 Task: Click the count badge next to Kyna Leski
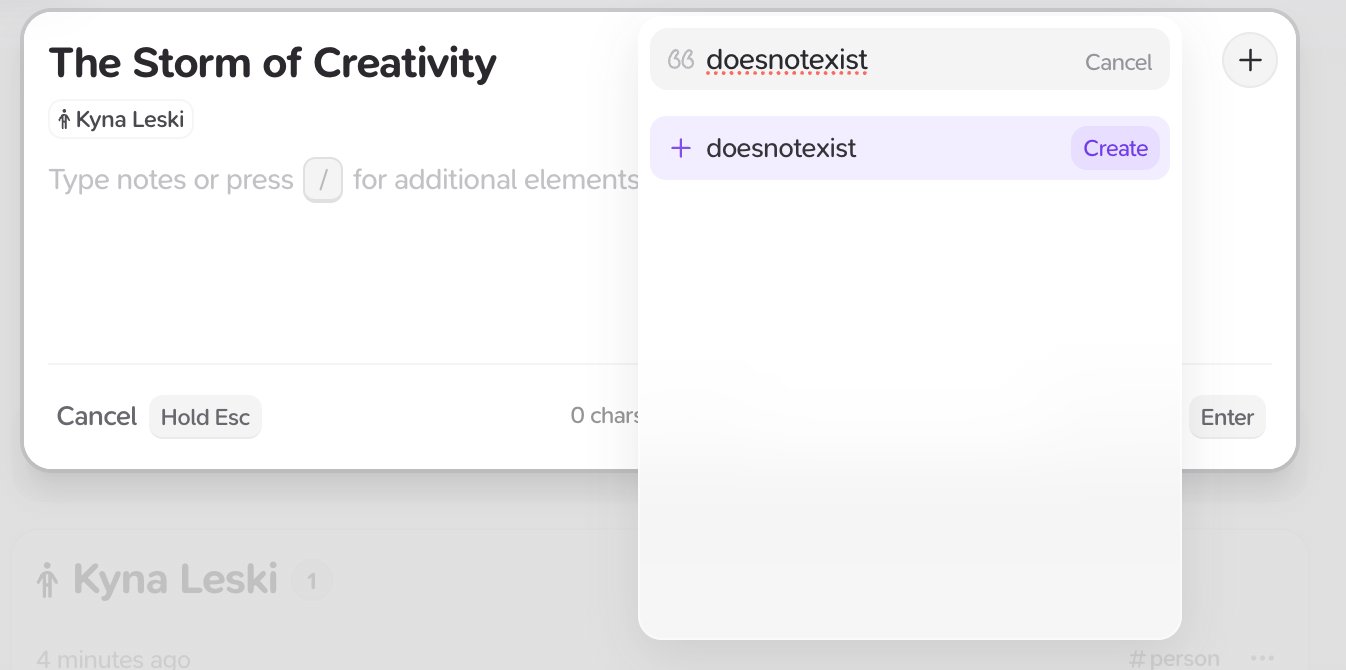tap(311, 580)
